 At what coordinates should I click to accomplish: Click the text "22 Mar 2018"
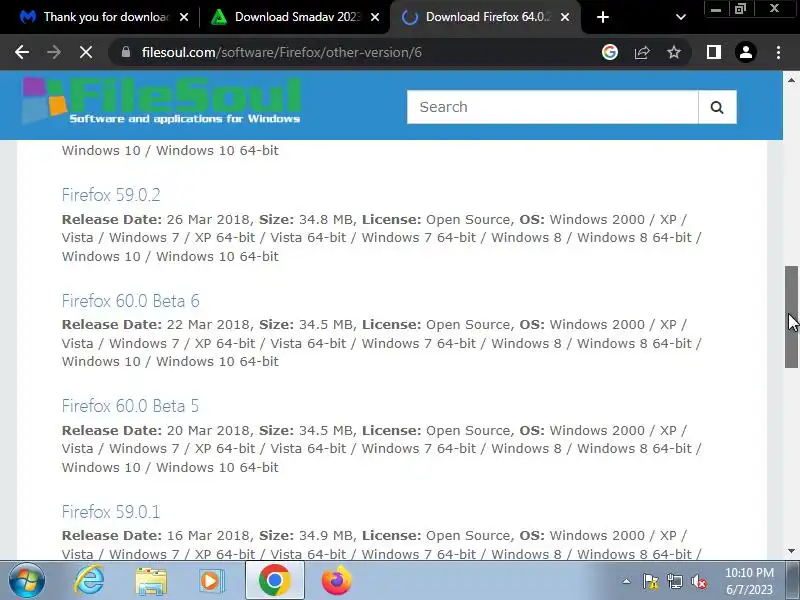[x=208, y=324]
